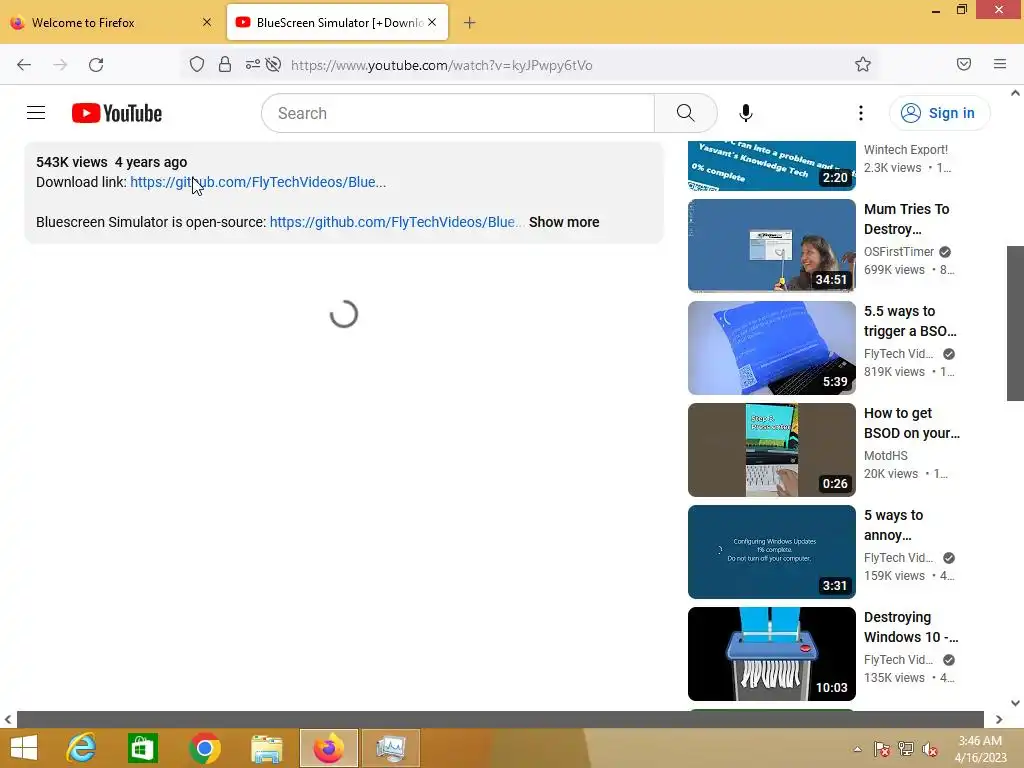Click the vertical scrollbar thumb
The height and width of the screenshot is (768, 1024).
click(x=1015, y=323)
